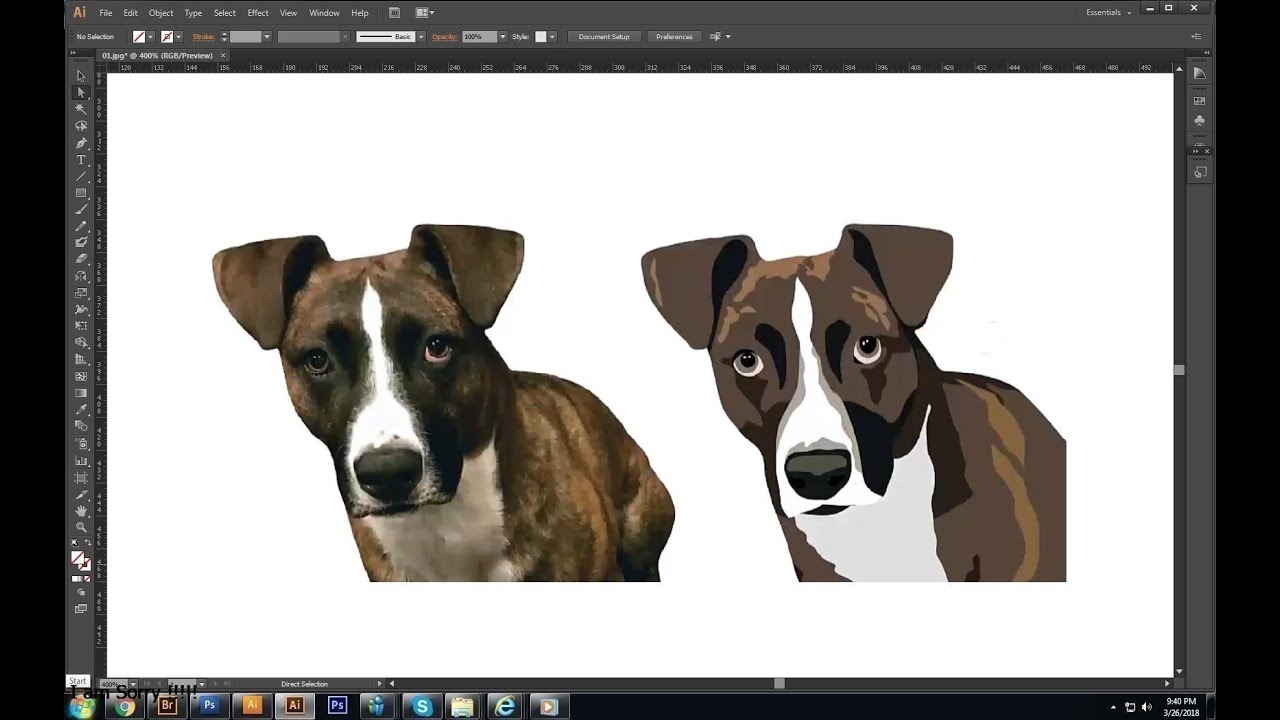Expand the stroke weight dropdown
The height and width of the screenshot is (720, 1280).
[266, 37]
